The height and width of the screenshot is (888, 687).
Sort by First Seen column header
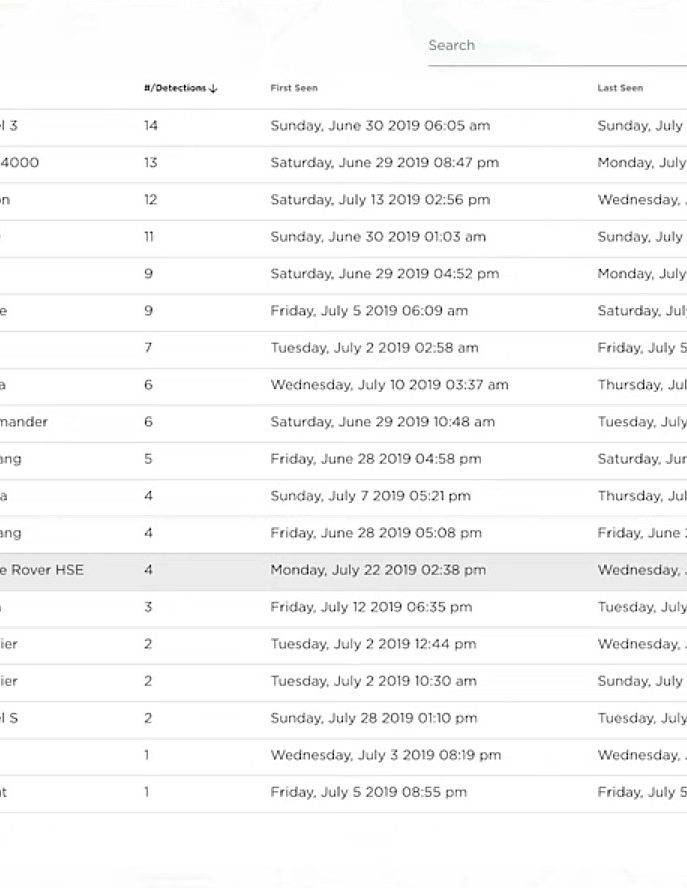coord(294,88)
